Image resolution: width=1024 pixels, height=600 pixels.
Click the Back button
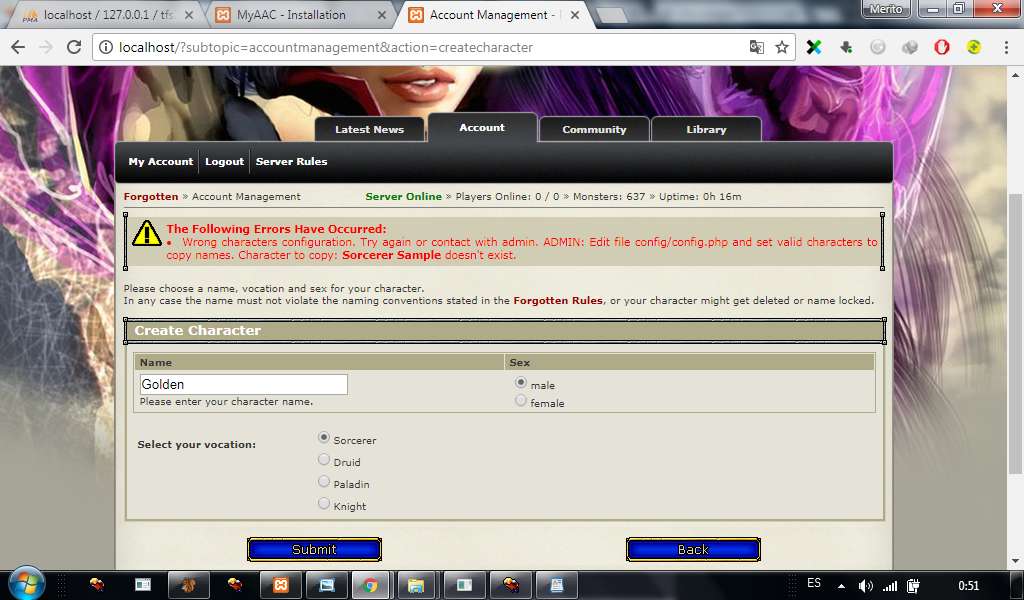tap(693, 550)
